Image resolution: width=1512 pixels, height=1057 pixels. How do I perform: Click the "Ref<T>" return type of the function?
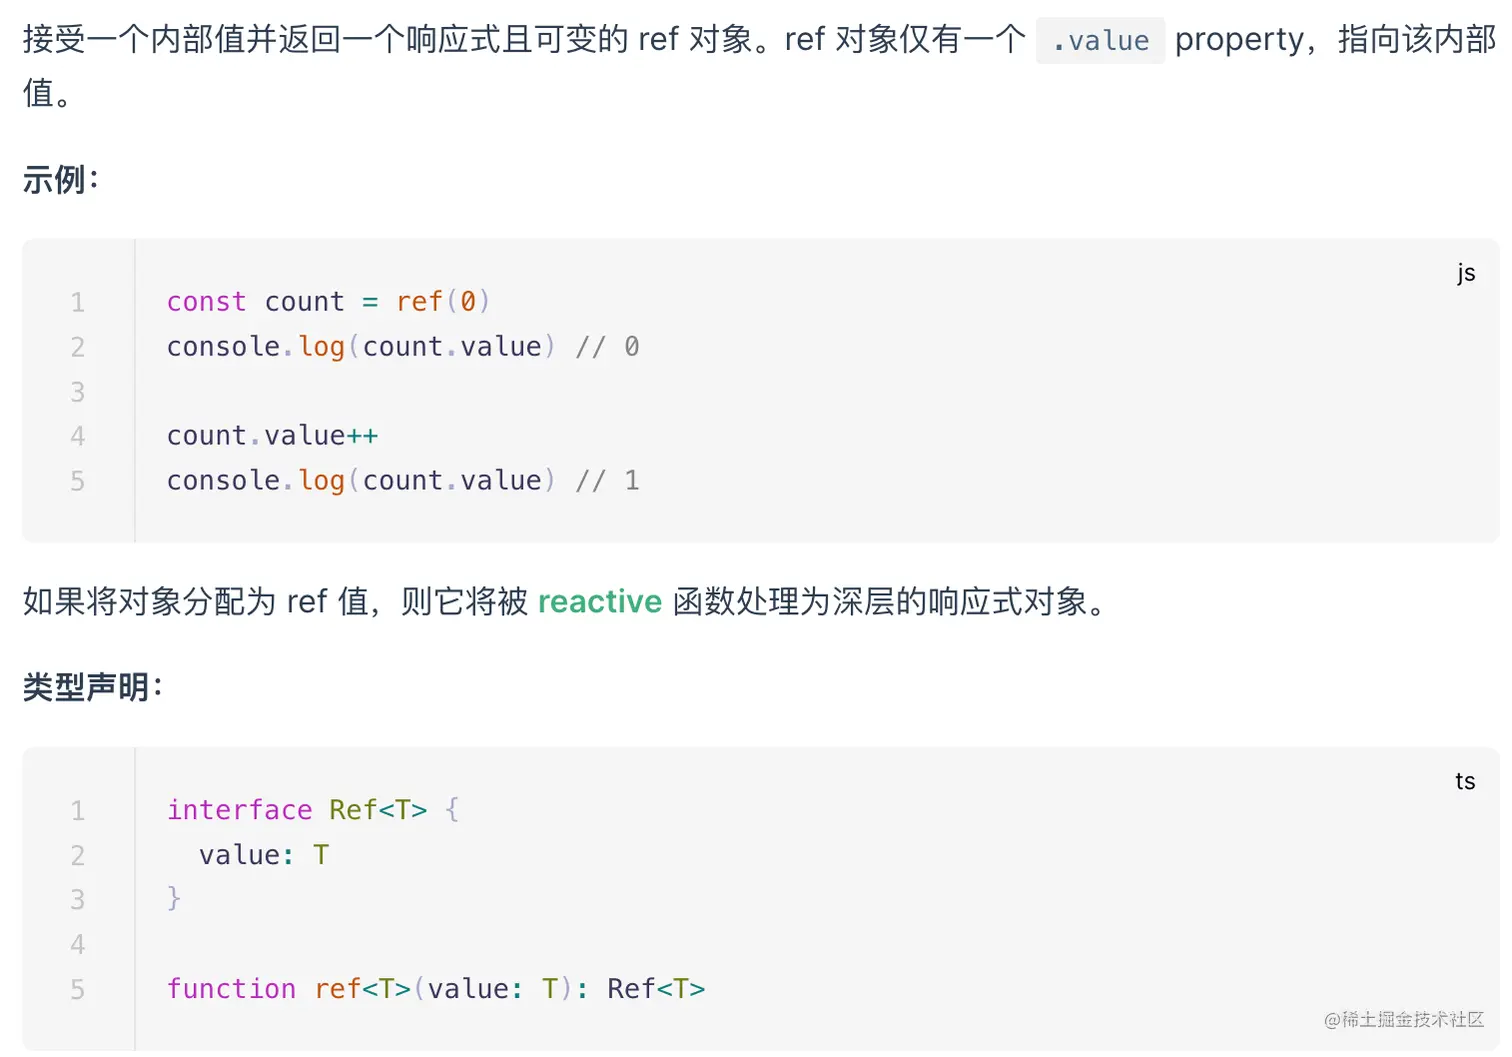pyautogui.click(x=656, y=989)
